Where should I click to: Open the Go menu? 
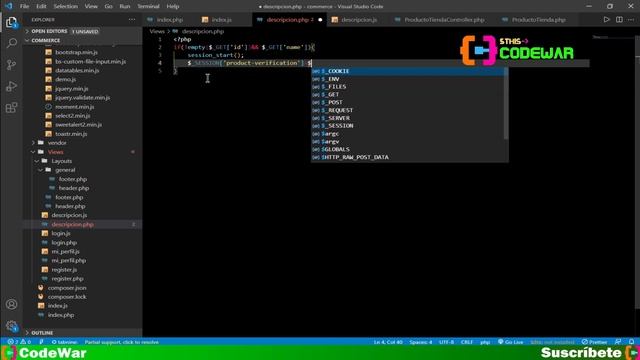coord(108,7)
